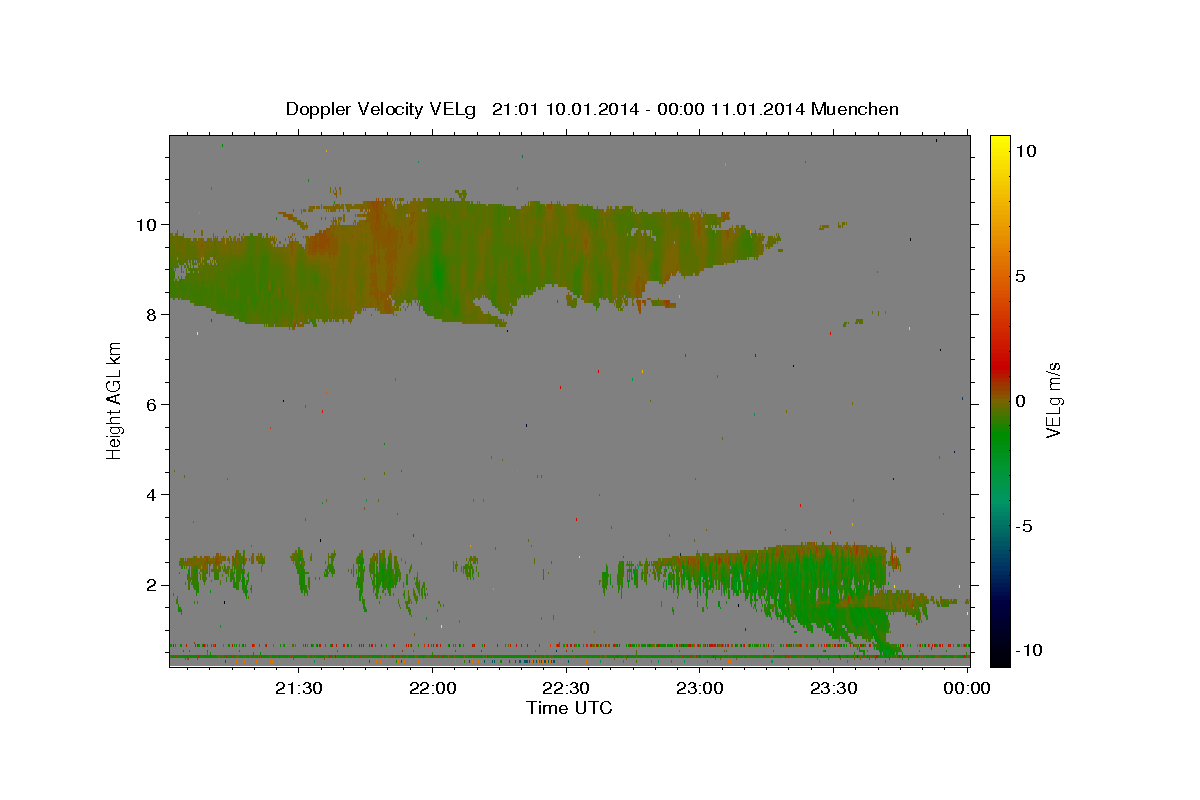The width and height of the screenshot is (1200, 800).
Task: Click the '22:00' time axis label
Action: (432, 688)
